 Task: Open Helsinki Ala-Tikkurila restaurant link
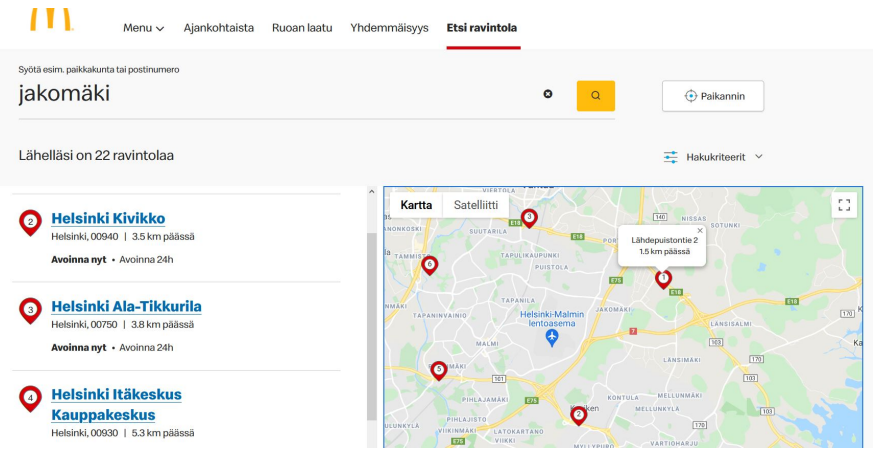[x=126, y=306]
